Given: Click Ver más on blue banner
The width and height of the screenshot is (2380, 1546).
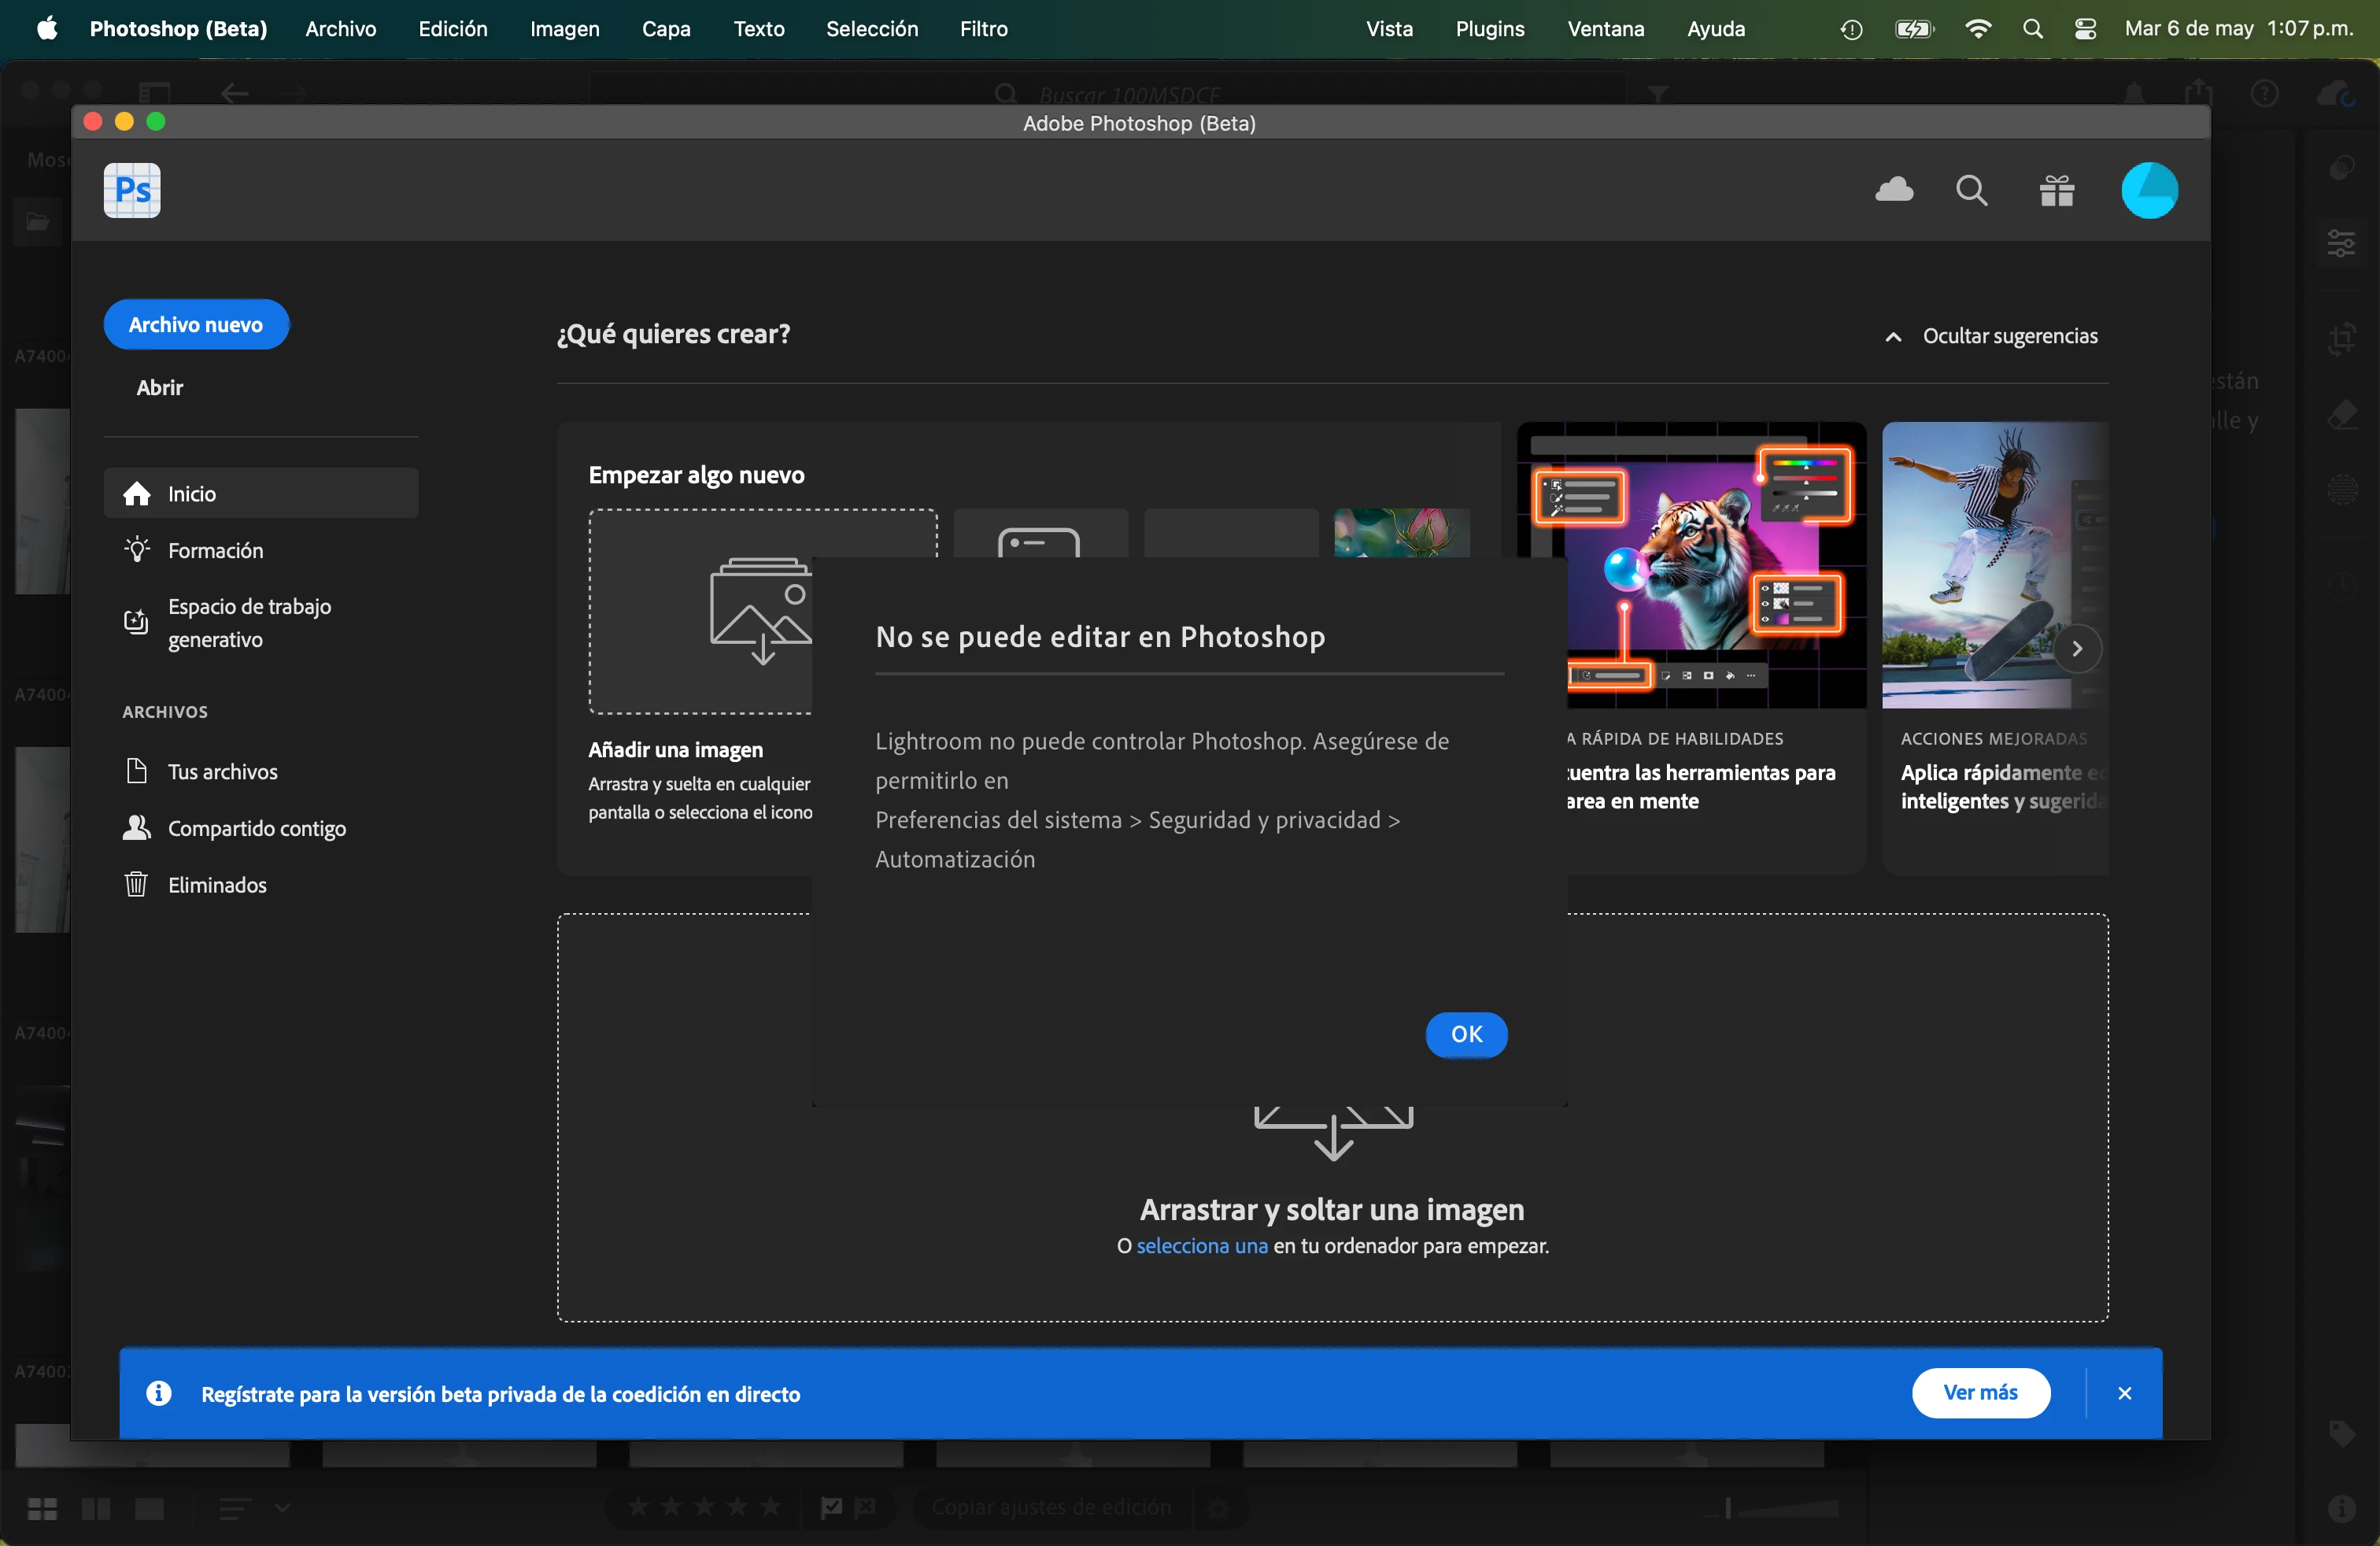Looking at the screenshot, I should [x=1980, y=1392].
